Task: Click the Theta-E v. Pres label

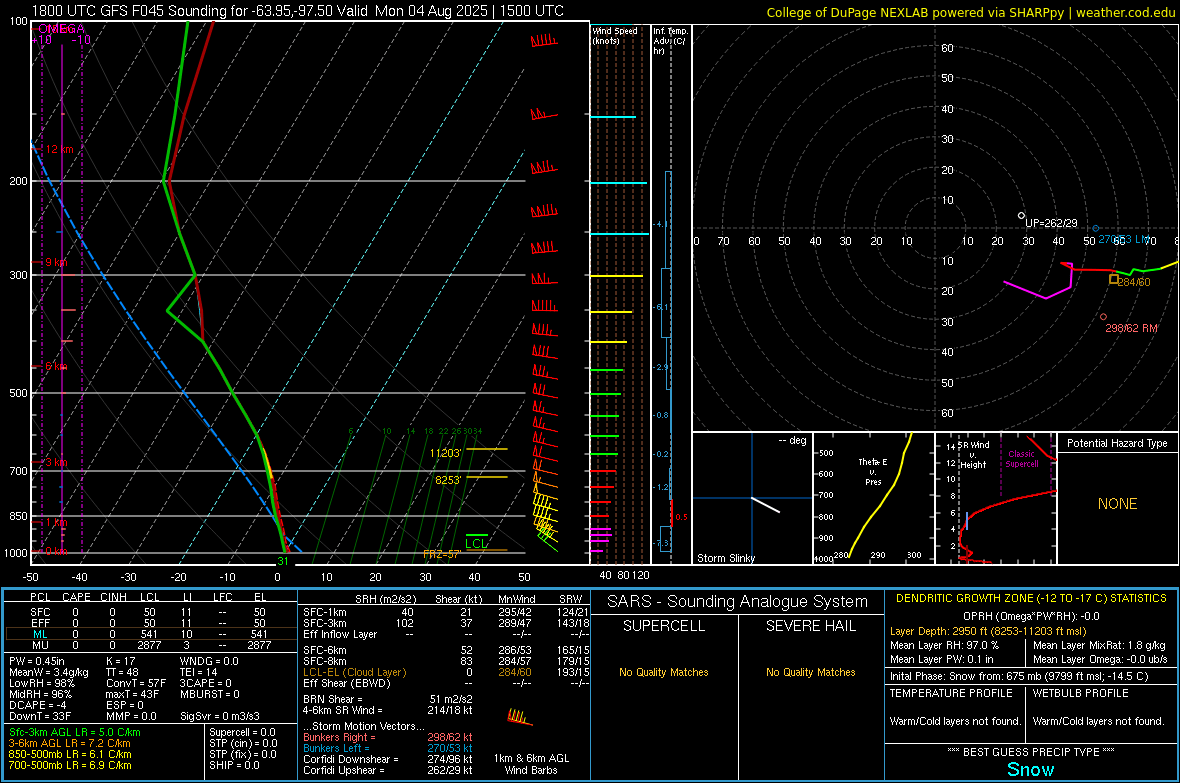Action: click(x=873, y=471)
